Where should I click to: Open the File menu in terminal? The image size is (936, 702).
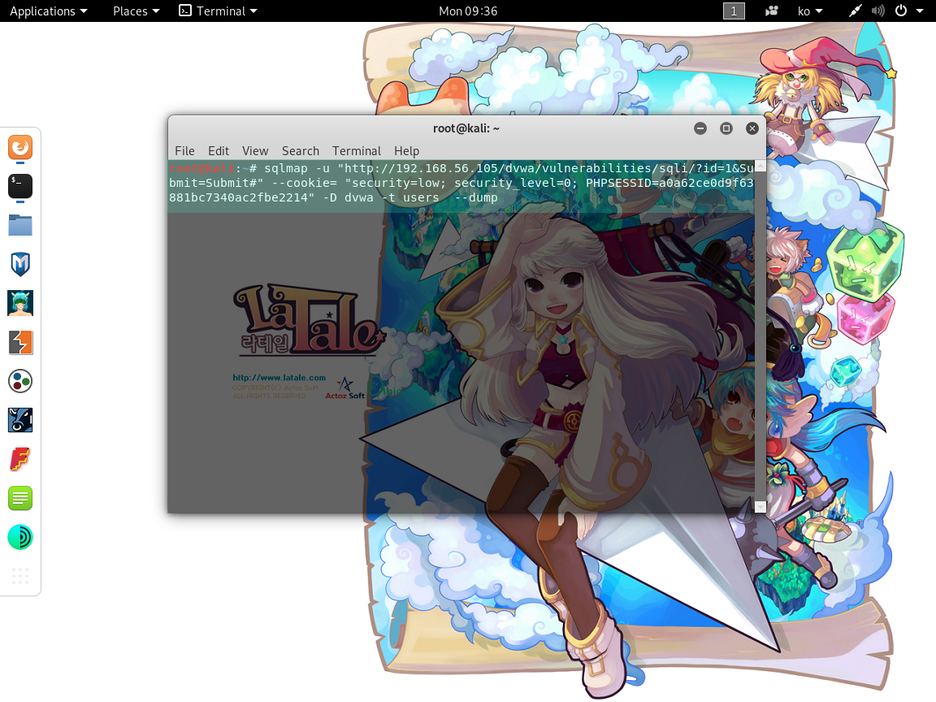click(x=184, y=151)
